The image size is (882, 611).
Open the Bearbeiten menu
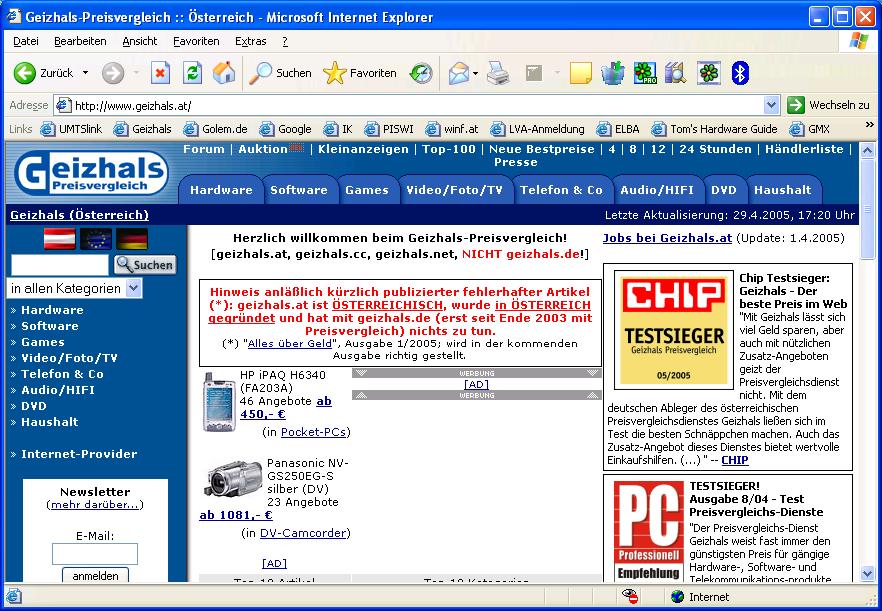coord(80,41)
